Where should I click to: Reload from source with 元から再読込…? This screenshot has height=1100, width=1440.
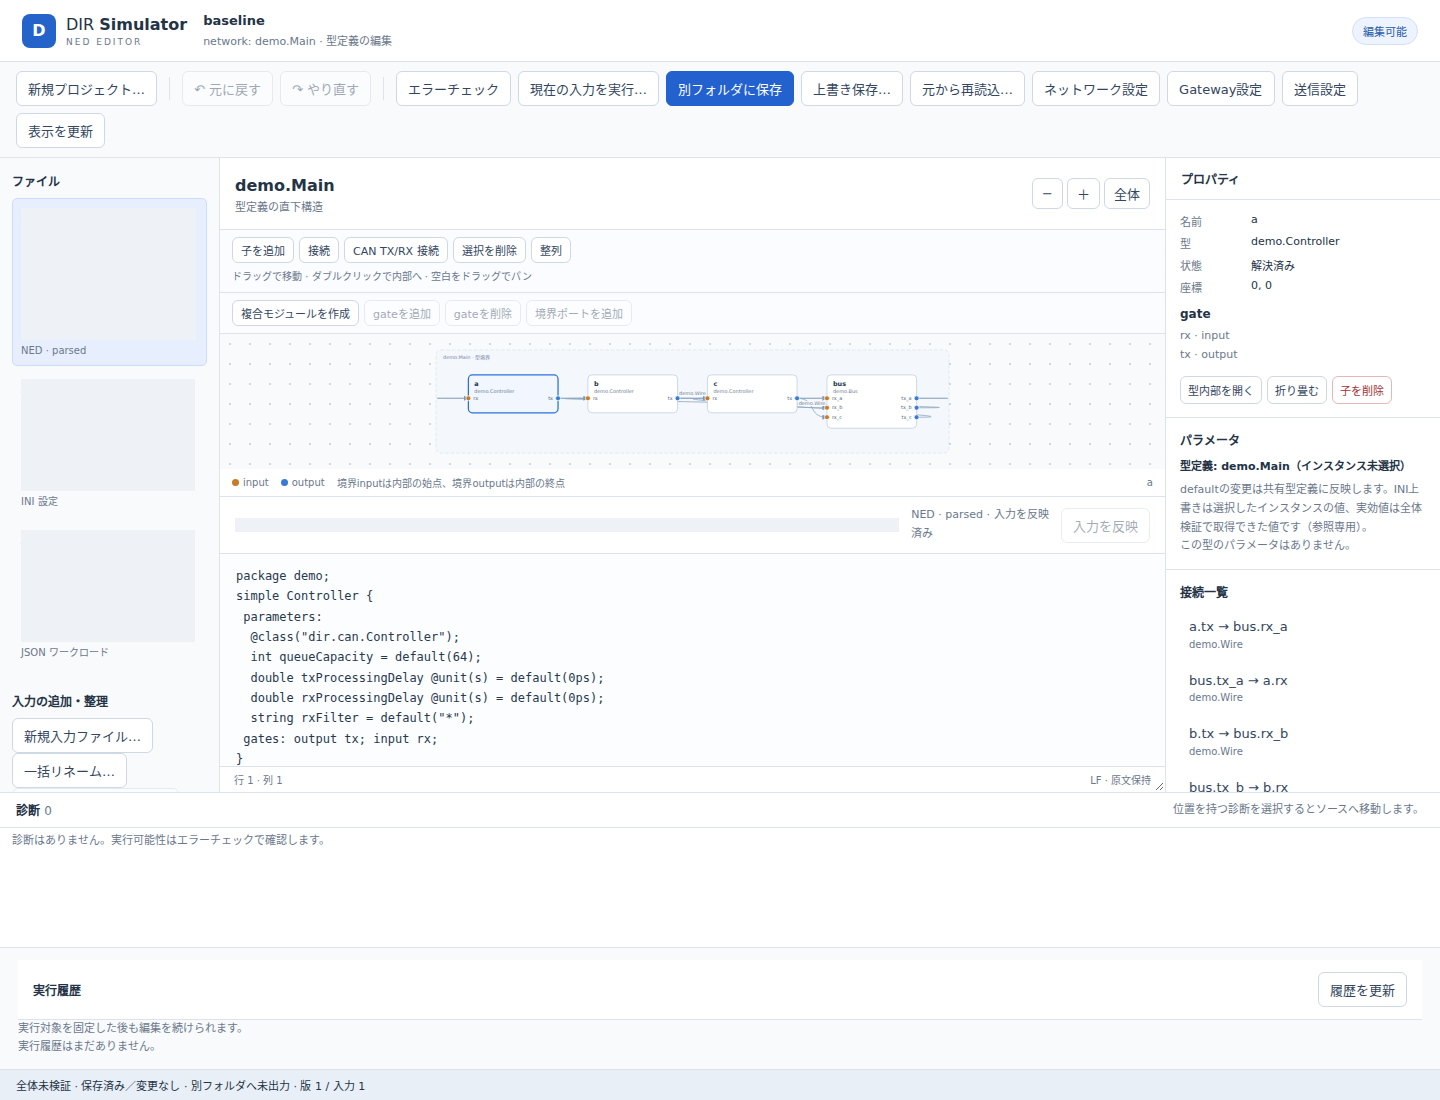click(x=967, y=89)
